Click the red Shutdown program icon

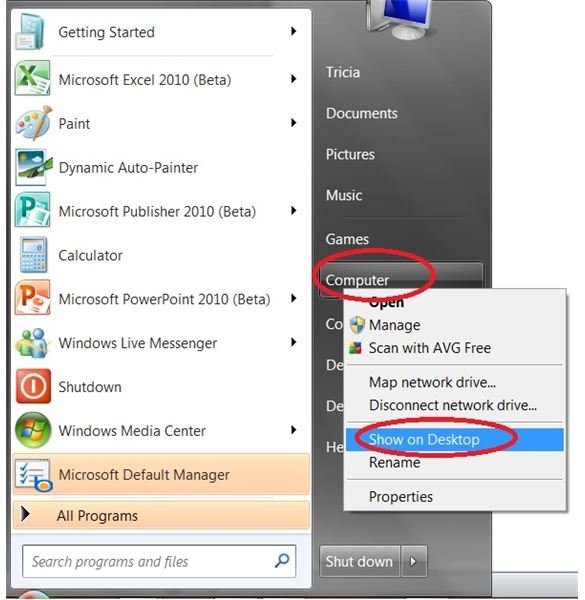[x=33, y=386]
